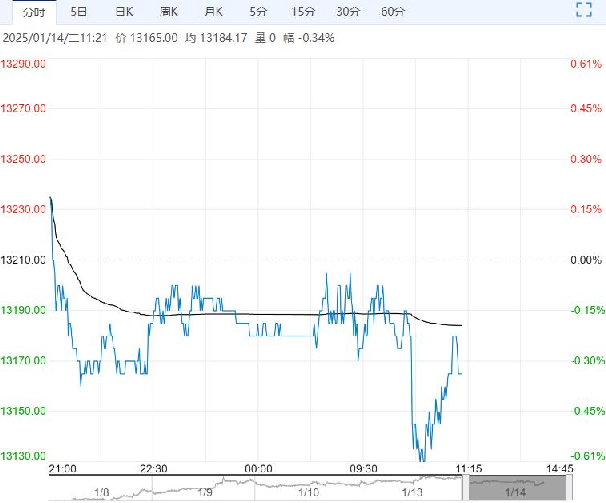The width and height of the screenshot is (606, 503).
Task: Click the right handle of range selector
Action: tap(569, 488)
